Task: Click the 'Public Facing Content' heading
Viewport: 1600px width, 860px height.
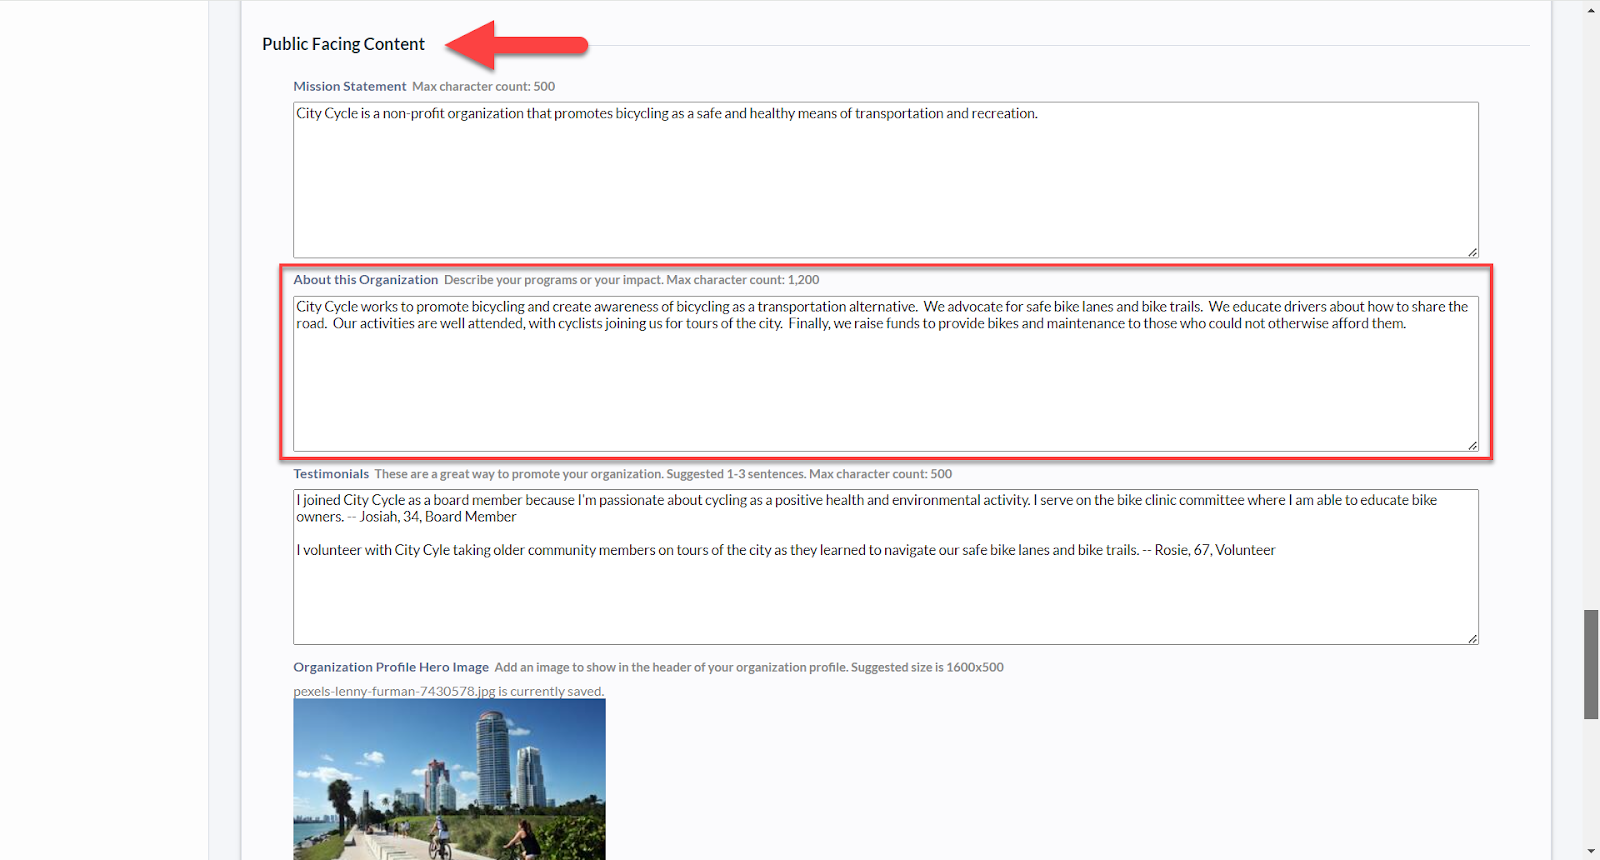Action: 343,44
